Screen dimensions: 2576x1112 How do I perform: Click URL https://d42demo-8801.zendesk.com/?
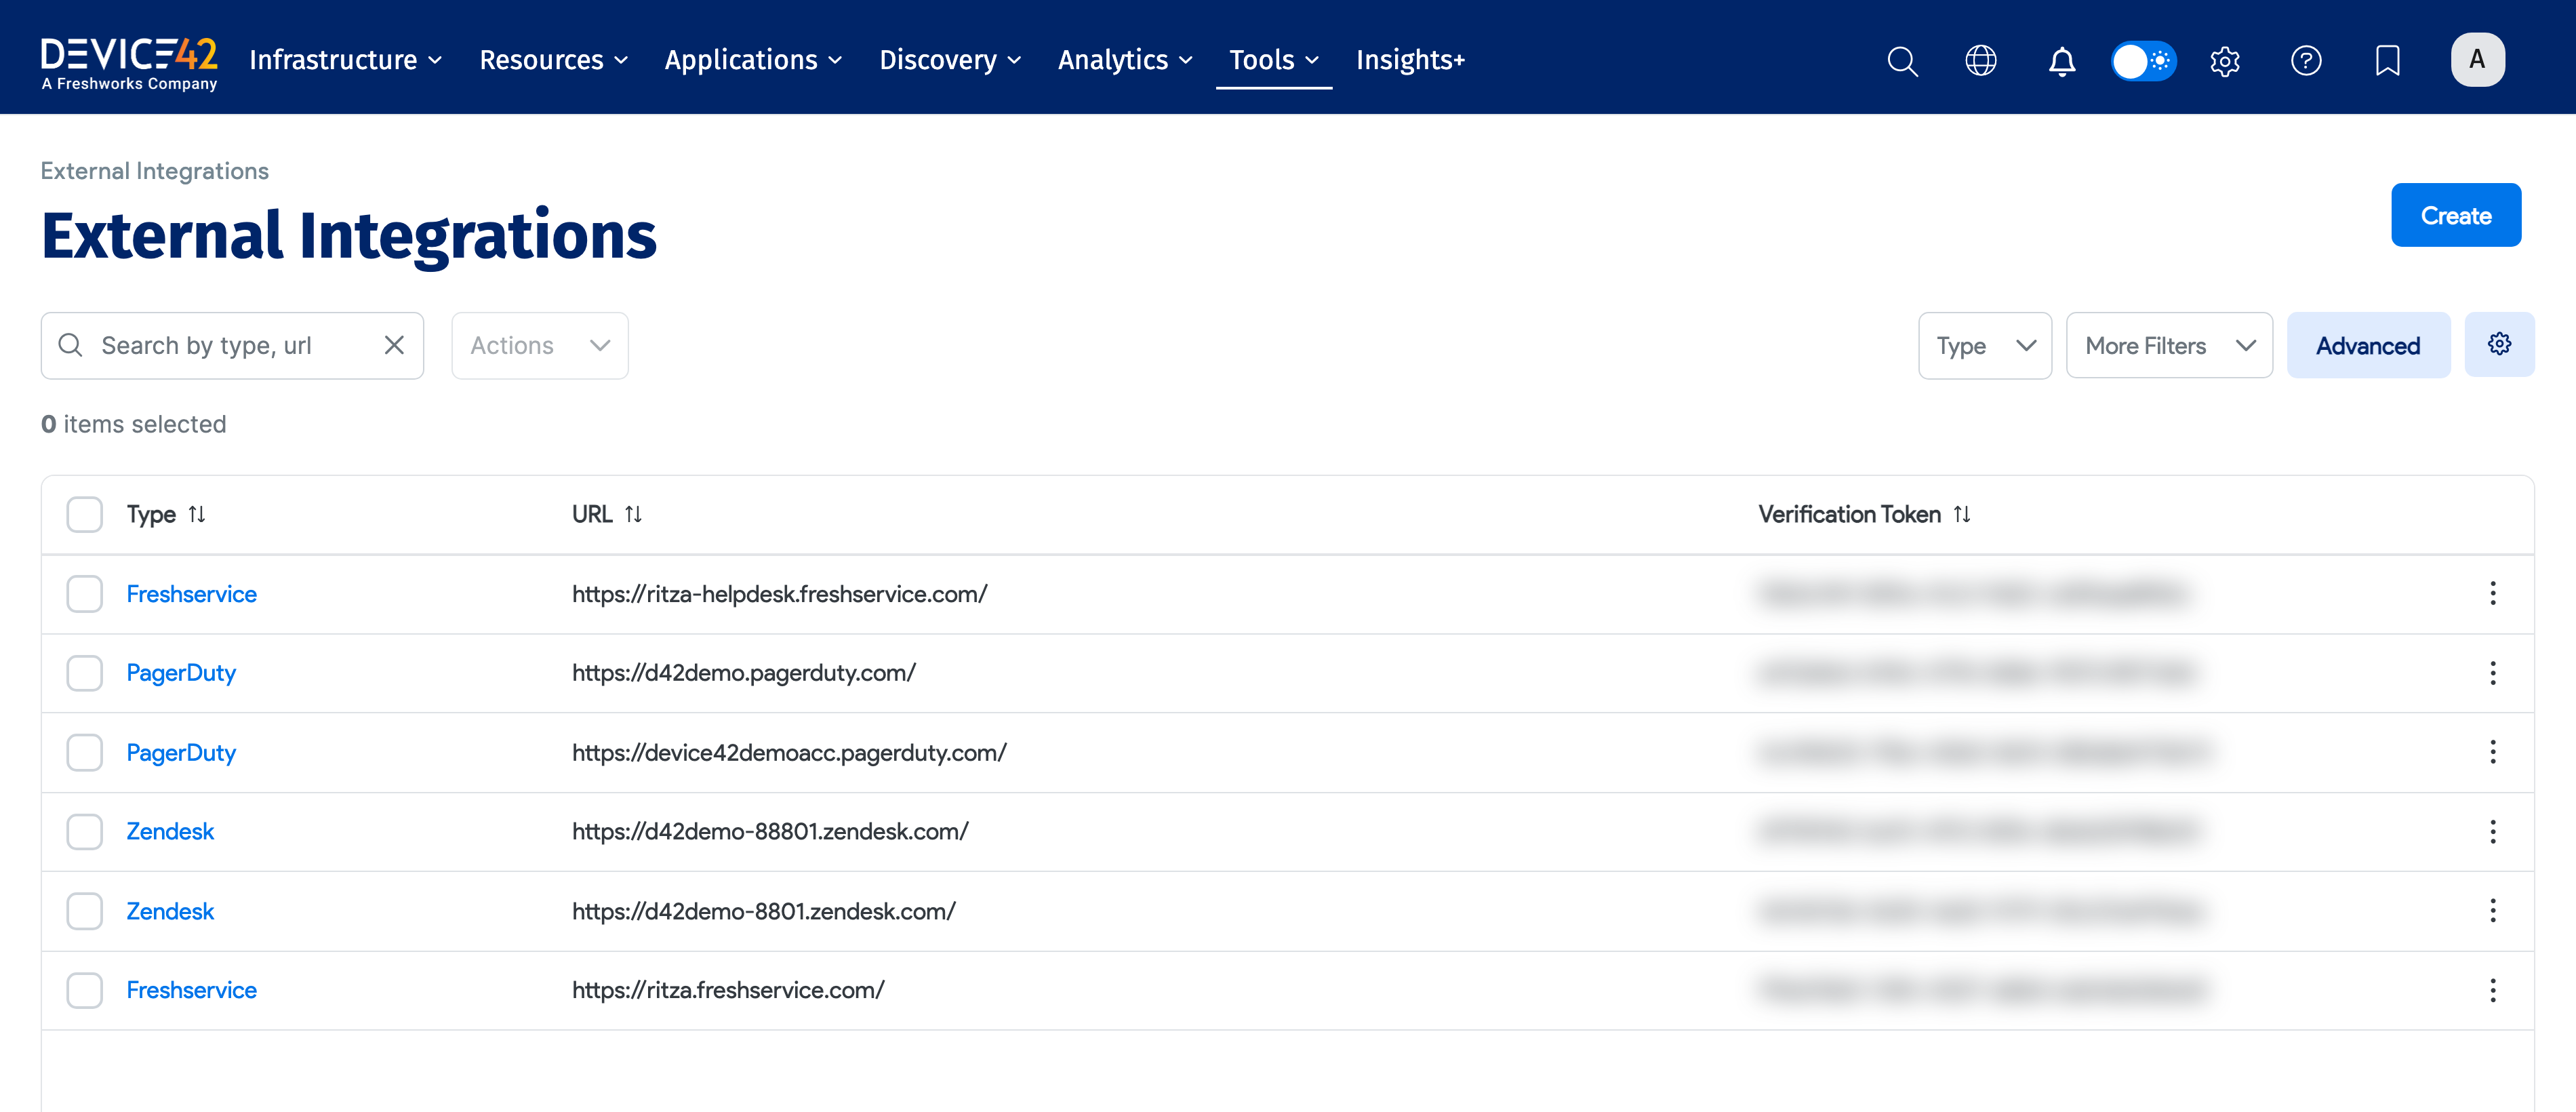point(763,911)
